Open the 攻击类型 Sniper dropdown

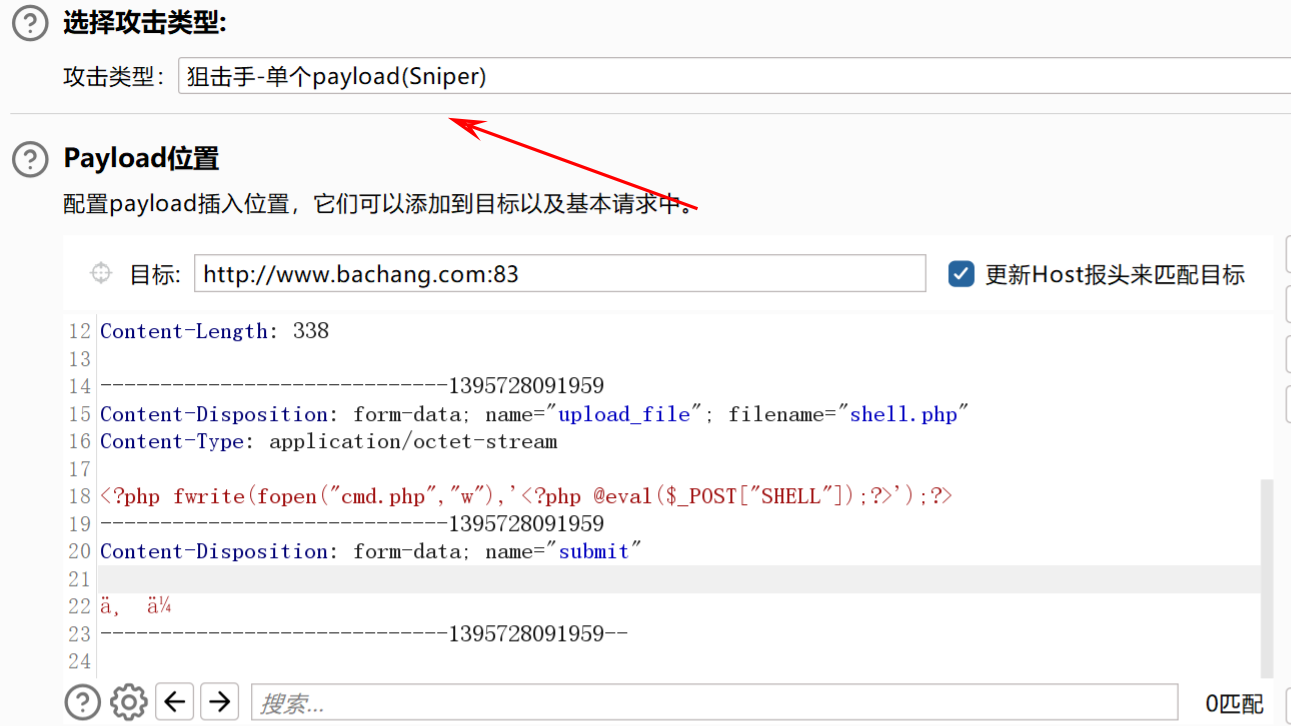[734, 76]
